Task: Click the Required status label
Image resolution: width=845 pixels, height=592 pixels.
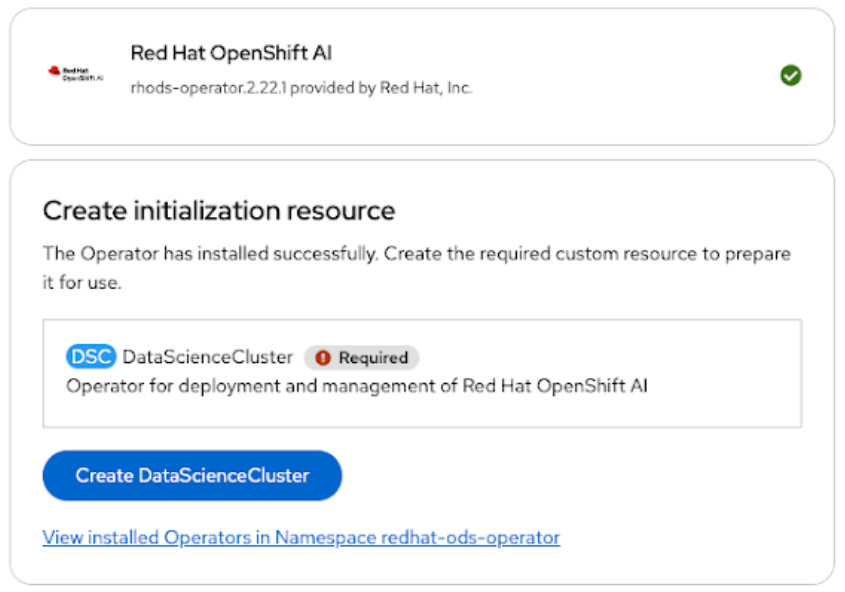Action: pos(372,358)
